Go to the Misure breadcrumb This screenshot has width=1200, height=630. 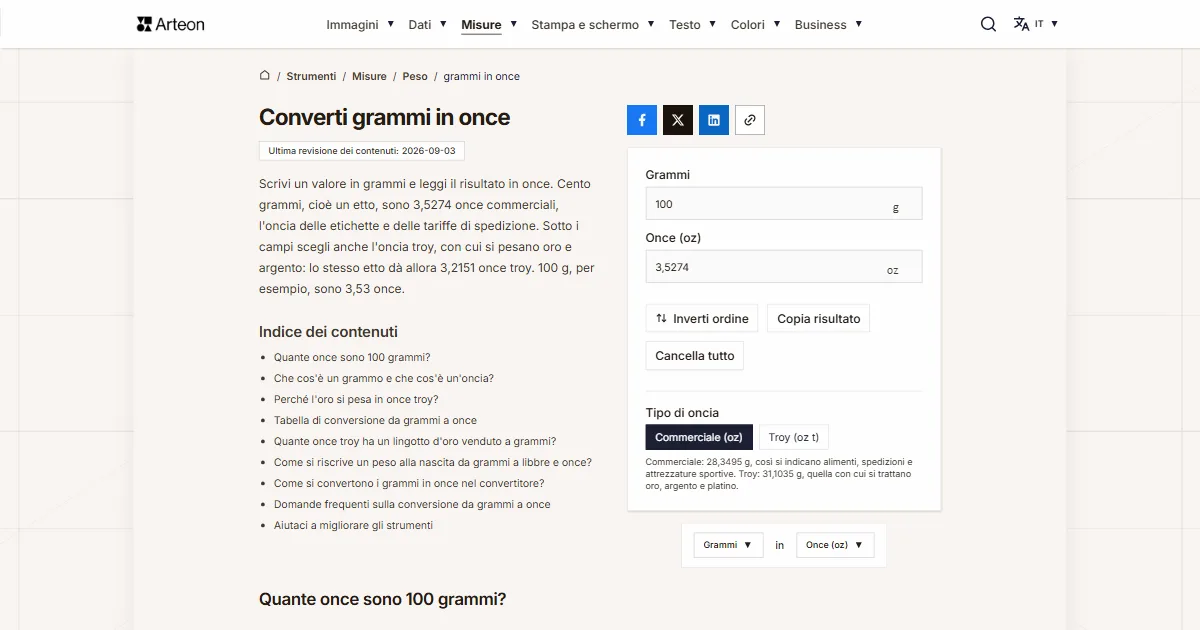[x=369, y=76]
